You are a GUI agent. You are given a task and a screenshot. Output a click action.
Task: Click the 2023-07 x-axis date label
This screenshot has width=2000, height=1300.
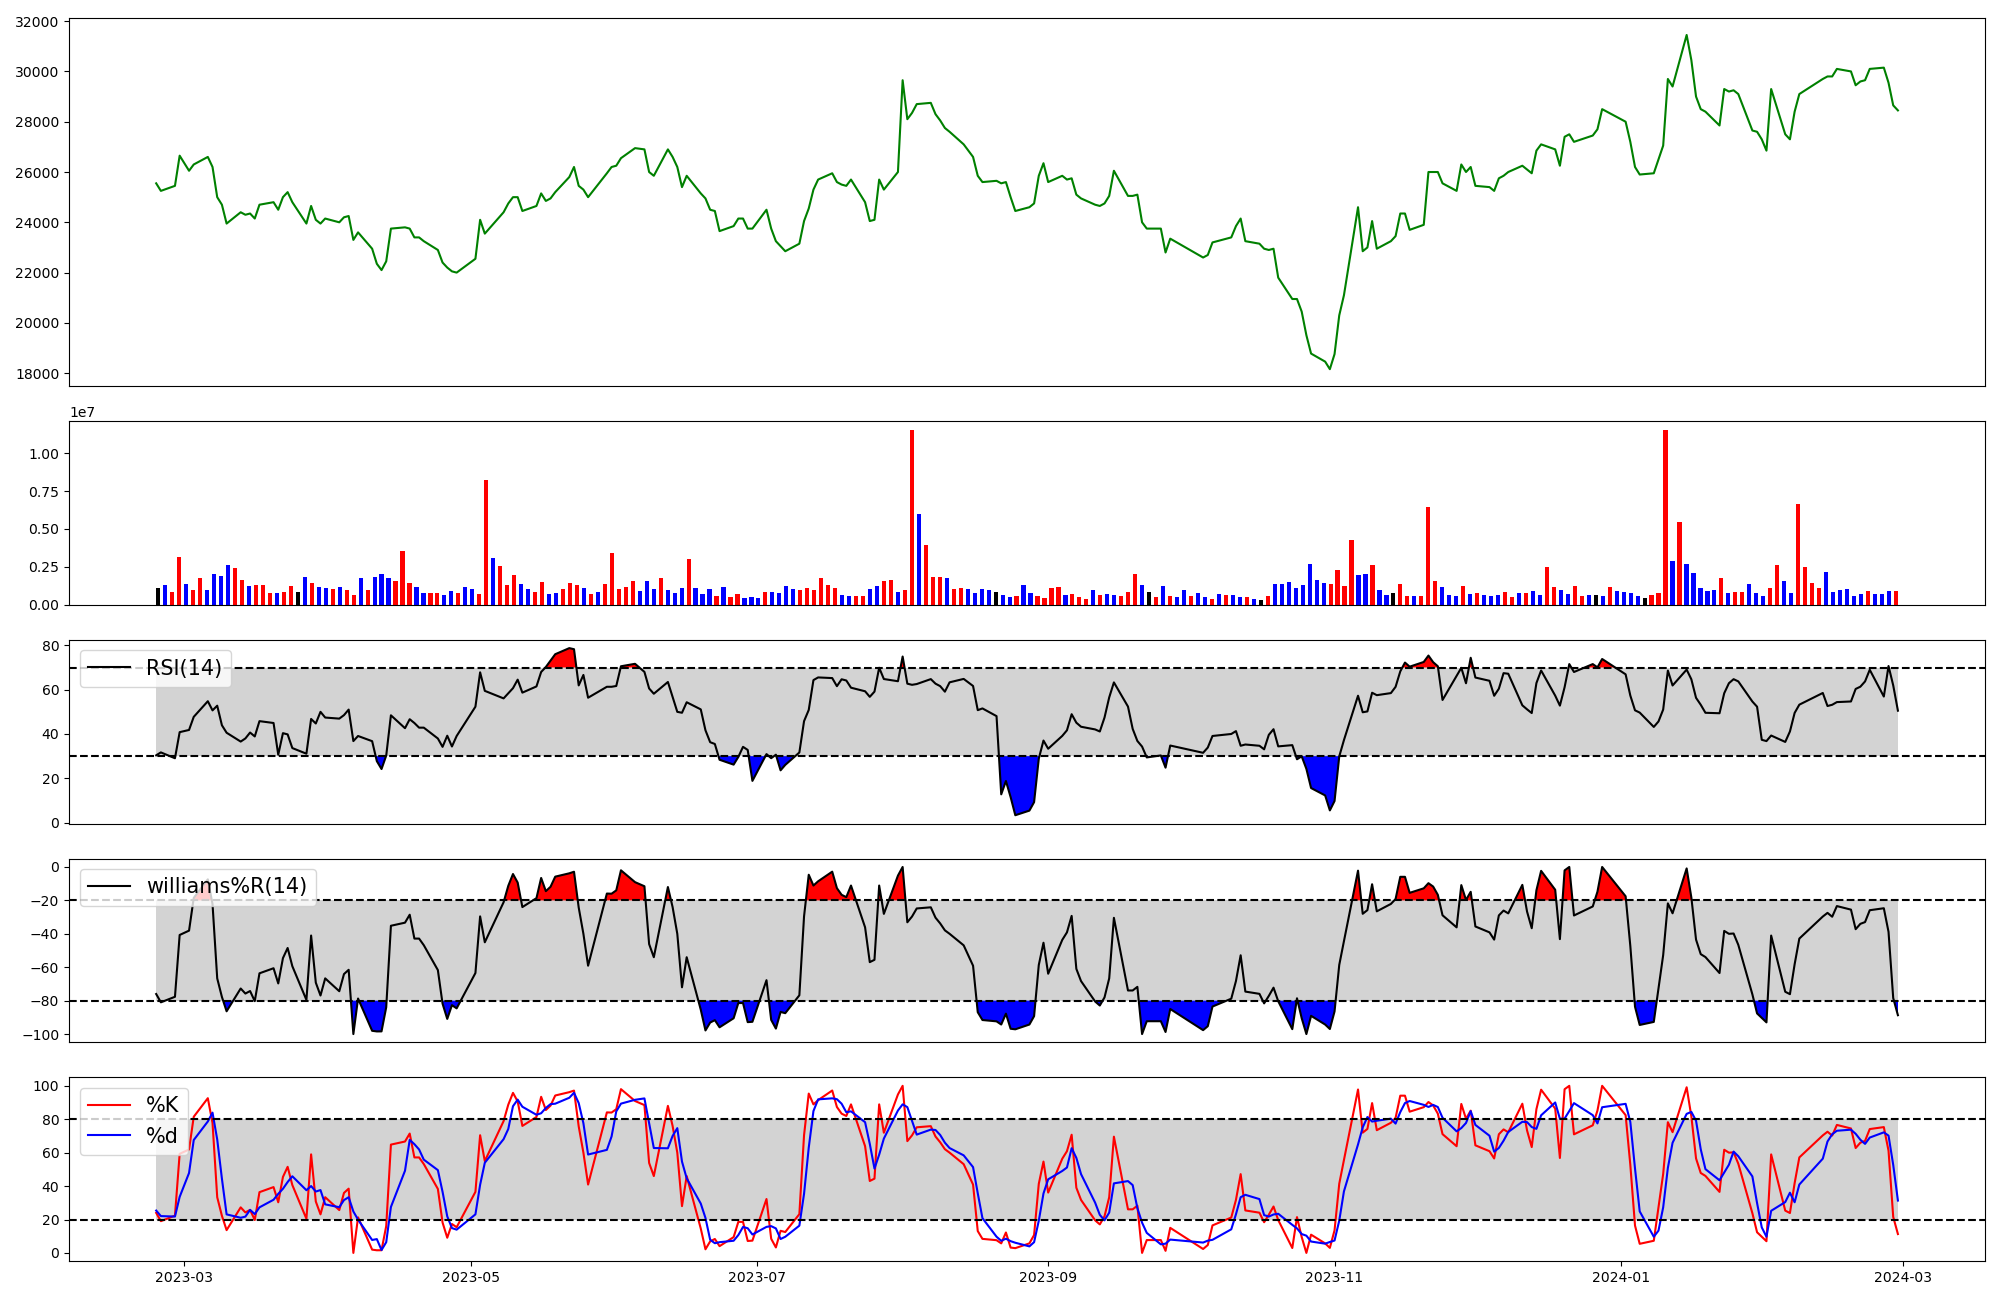757,1277
